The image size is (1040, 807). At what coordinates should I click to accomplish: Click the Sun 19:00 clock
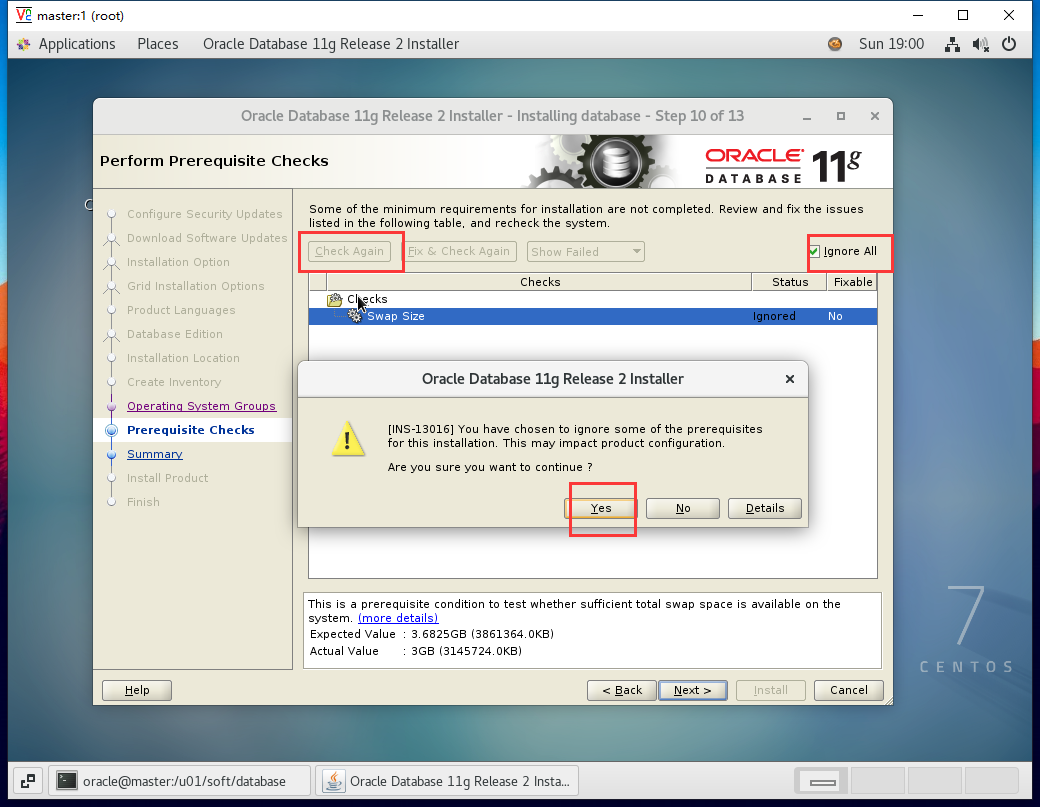(891, 44)
